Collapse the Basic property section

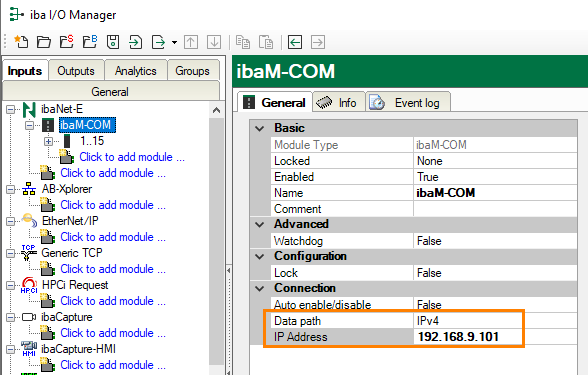pyautogui.click(x=260, y=129)
